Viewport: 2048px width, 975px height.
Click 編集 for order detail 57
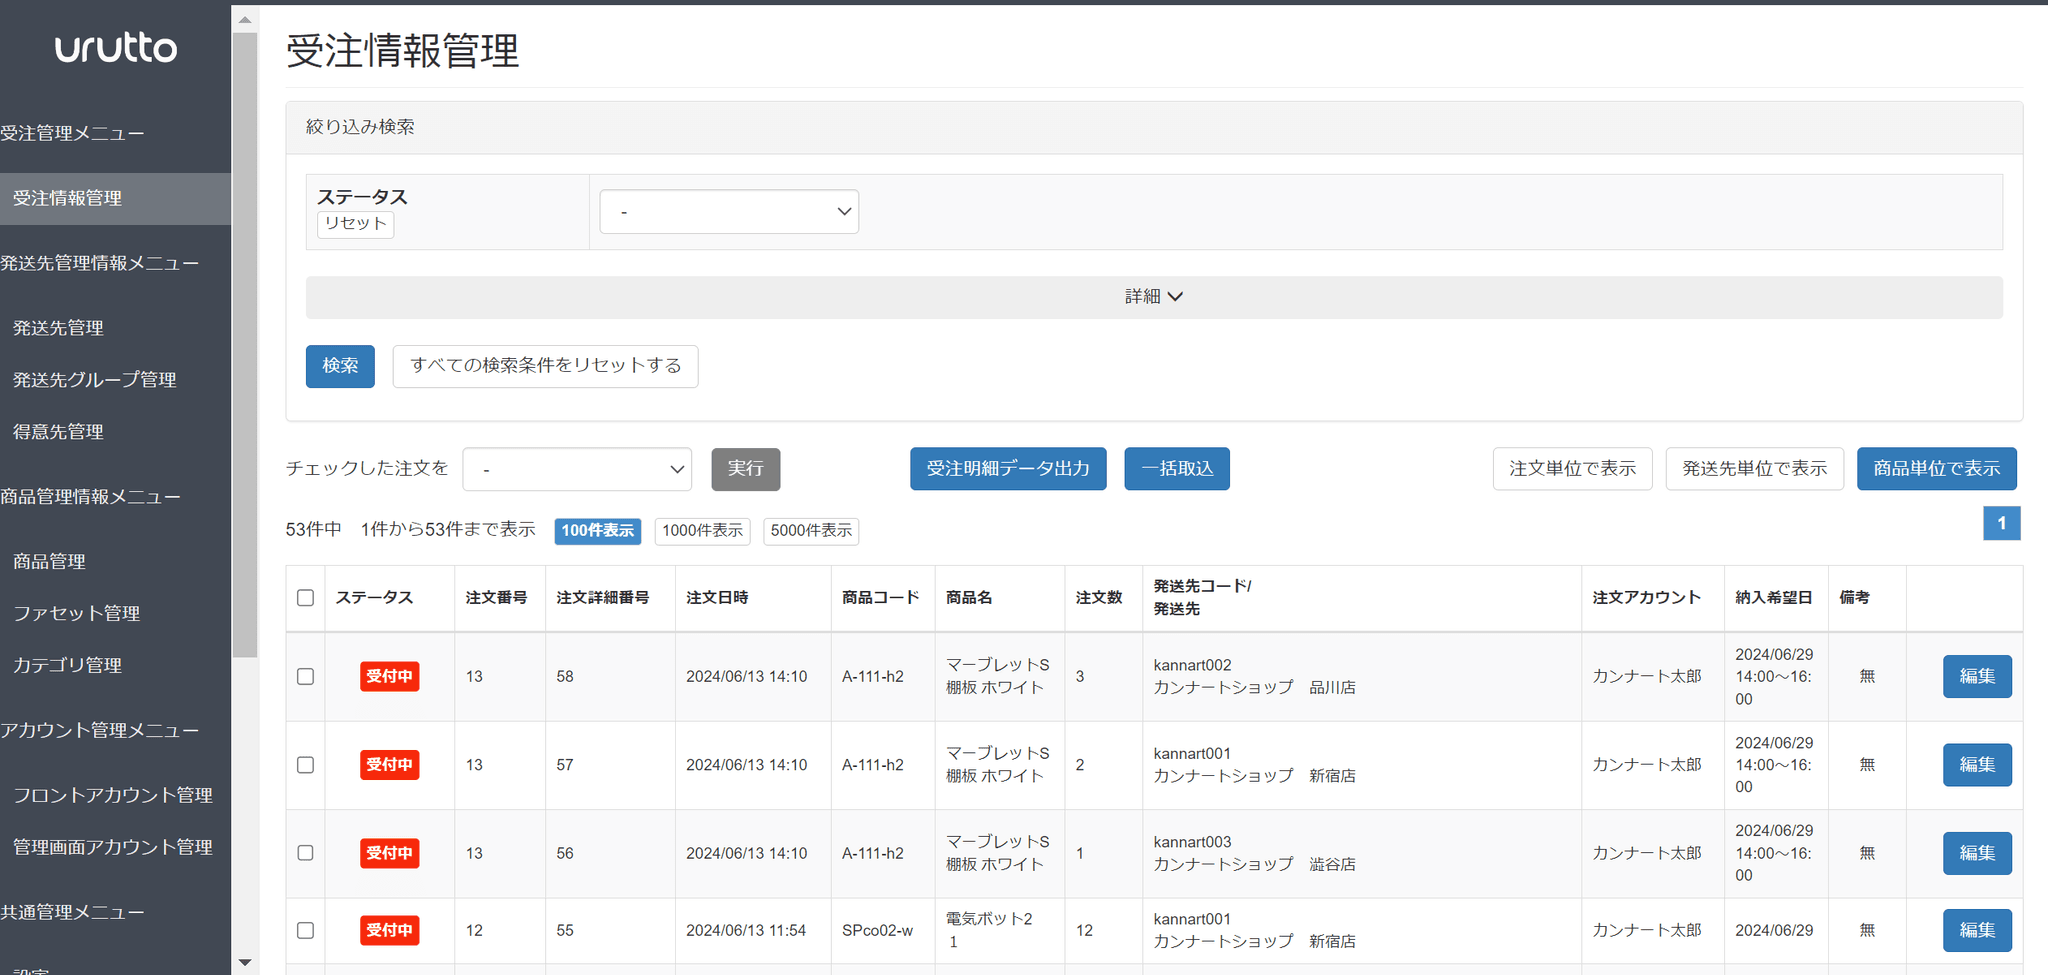1976,765
